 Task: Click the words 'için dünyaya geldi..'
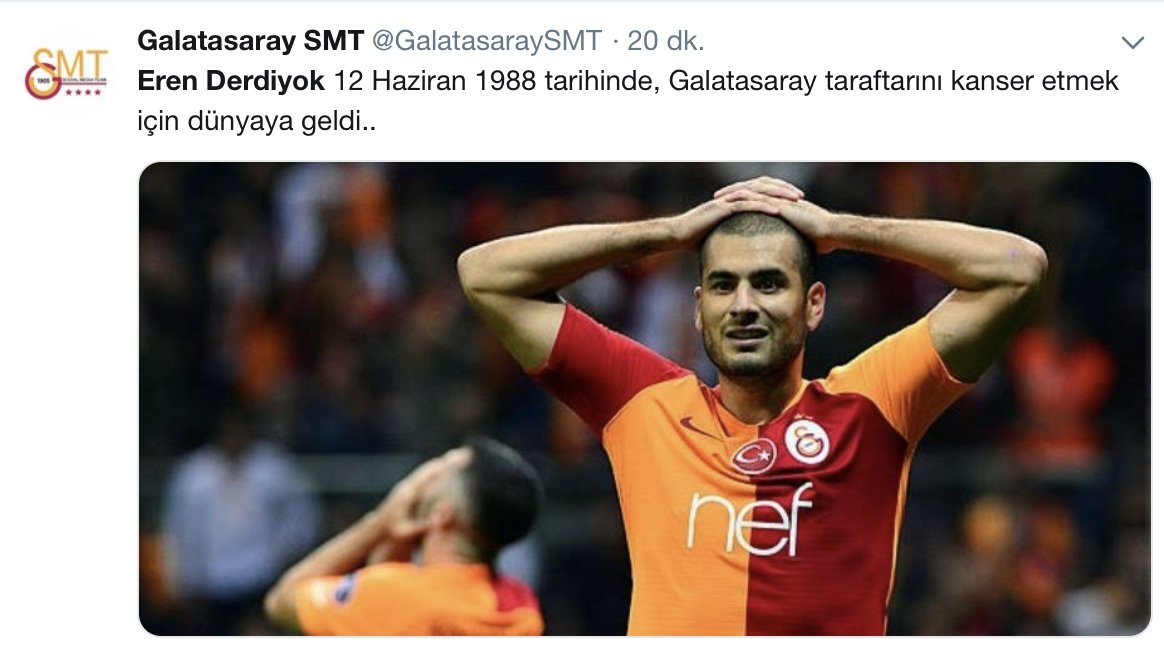(257, 121)
